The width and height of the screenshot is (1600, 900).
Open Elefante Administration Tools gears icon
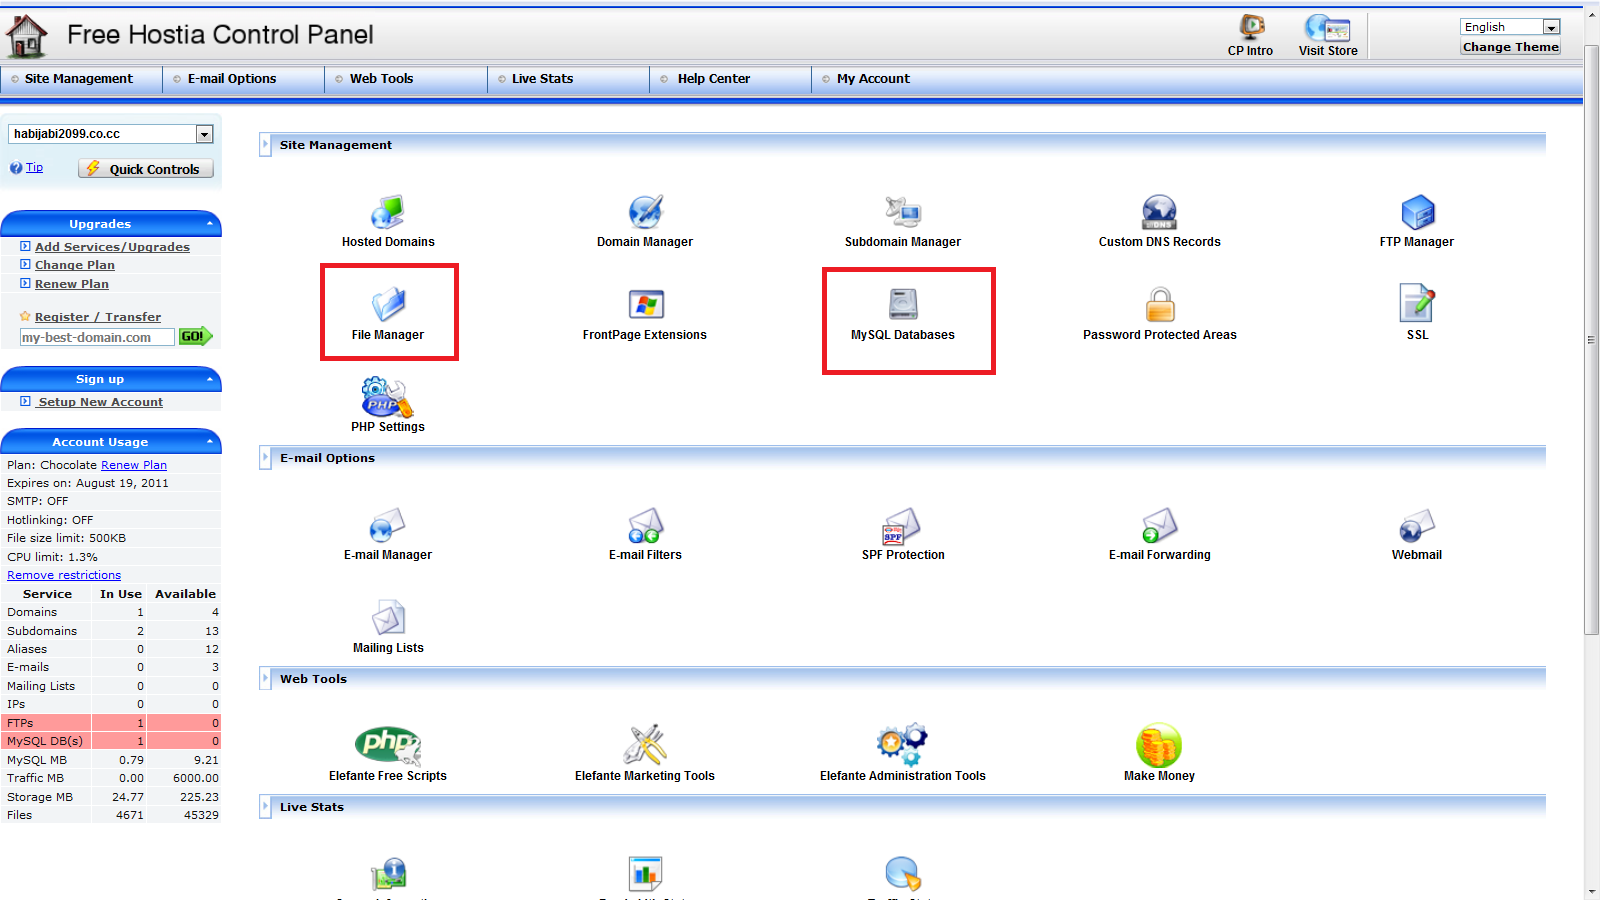pyautogui.click(x=903, y=745)
